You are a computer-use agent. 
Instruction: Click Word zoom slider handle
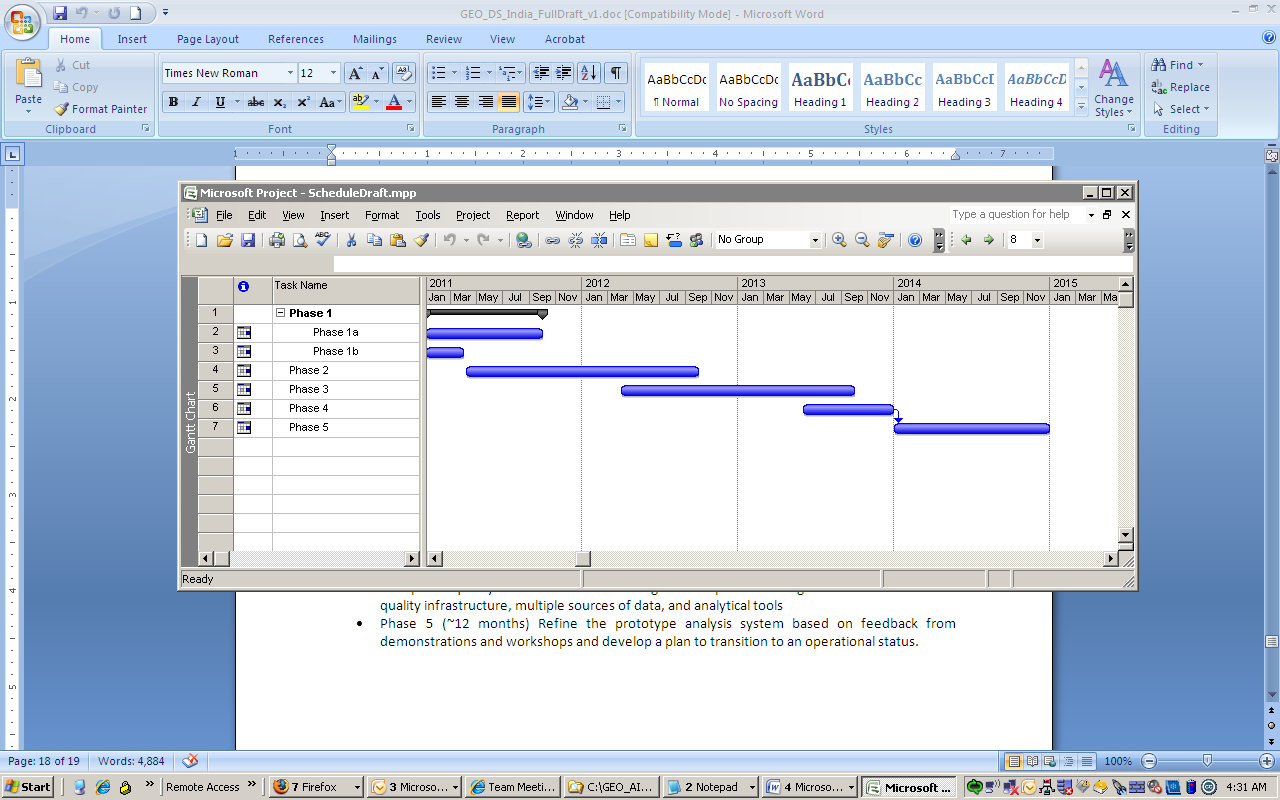pyautogui.click(x=1207, y=761)
